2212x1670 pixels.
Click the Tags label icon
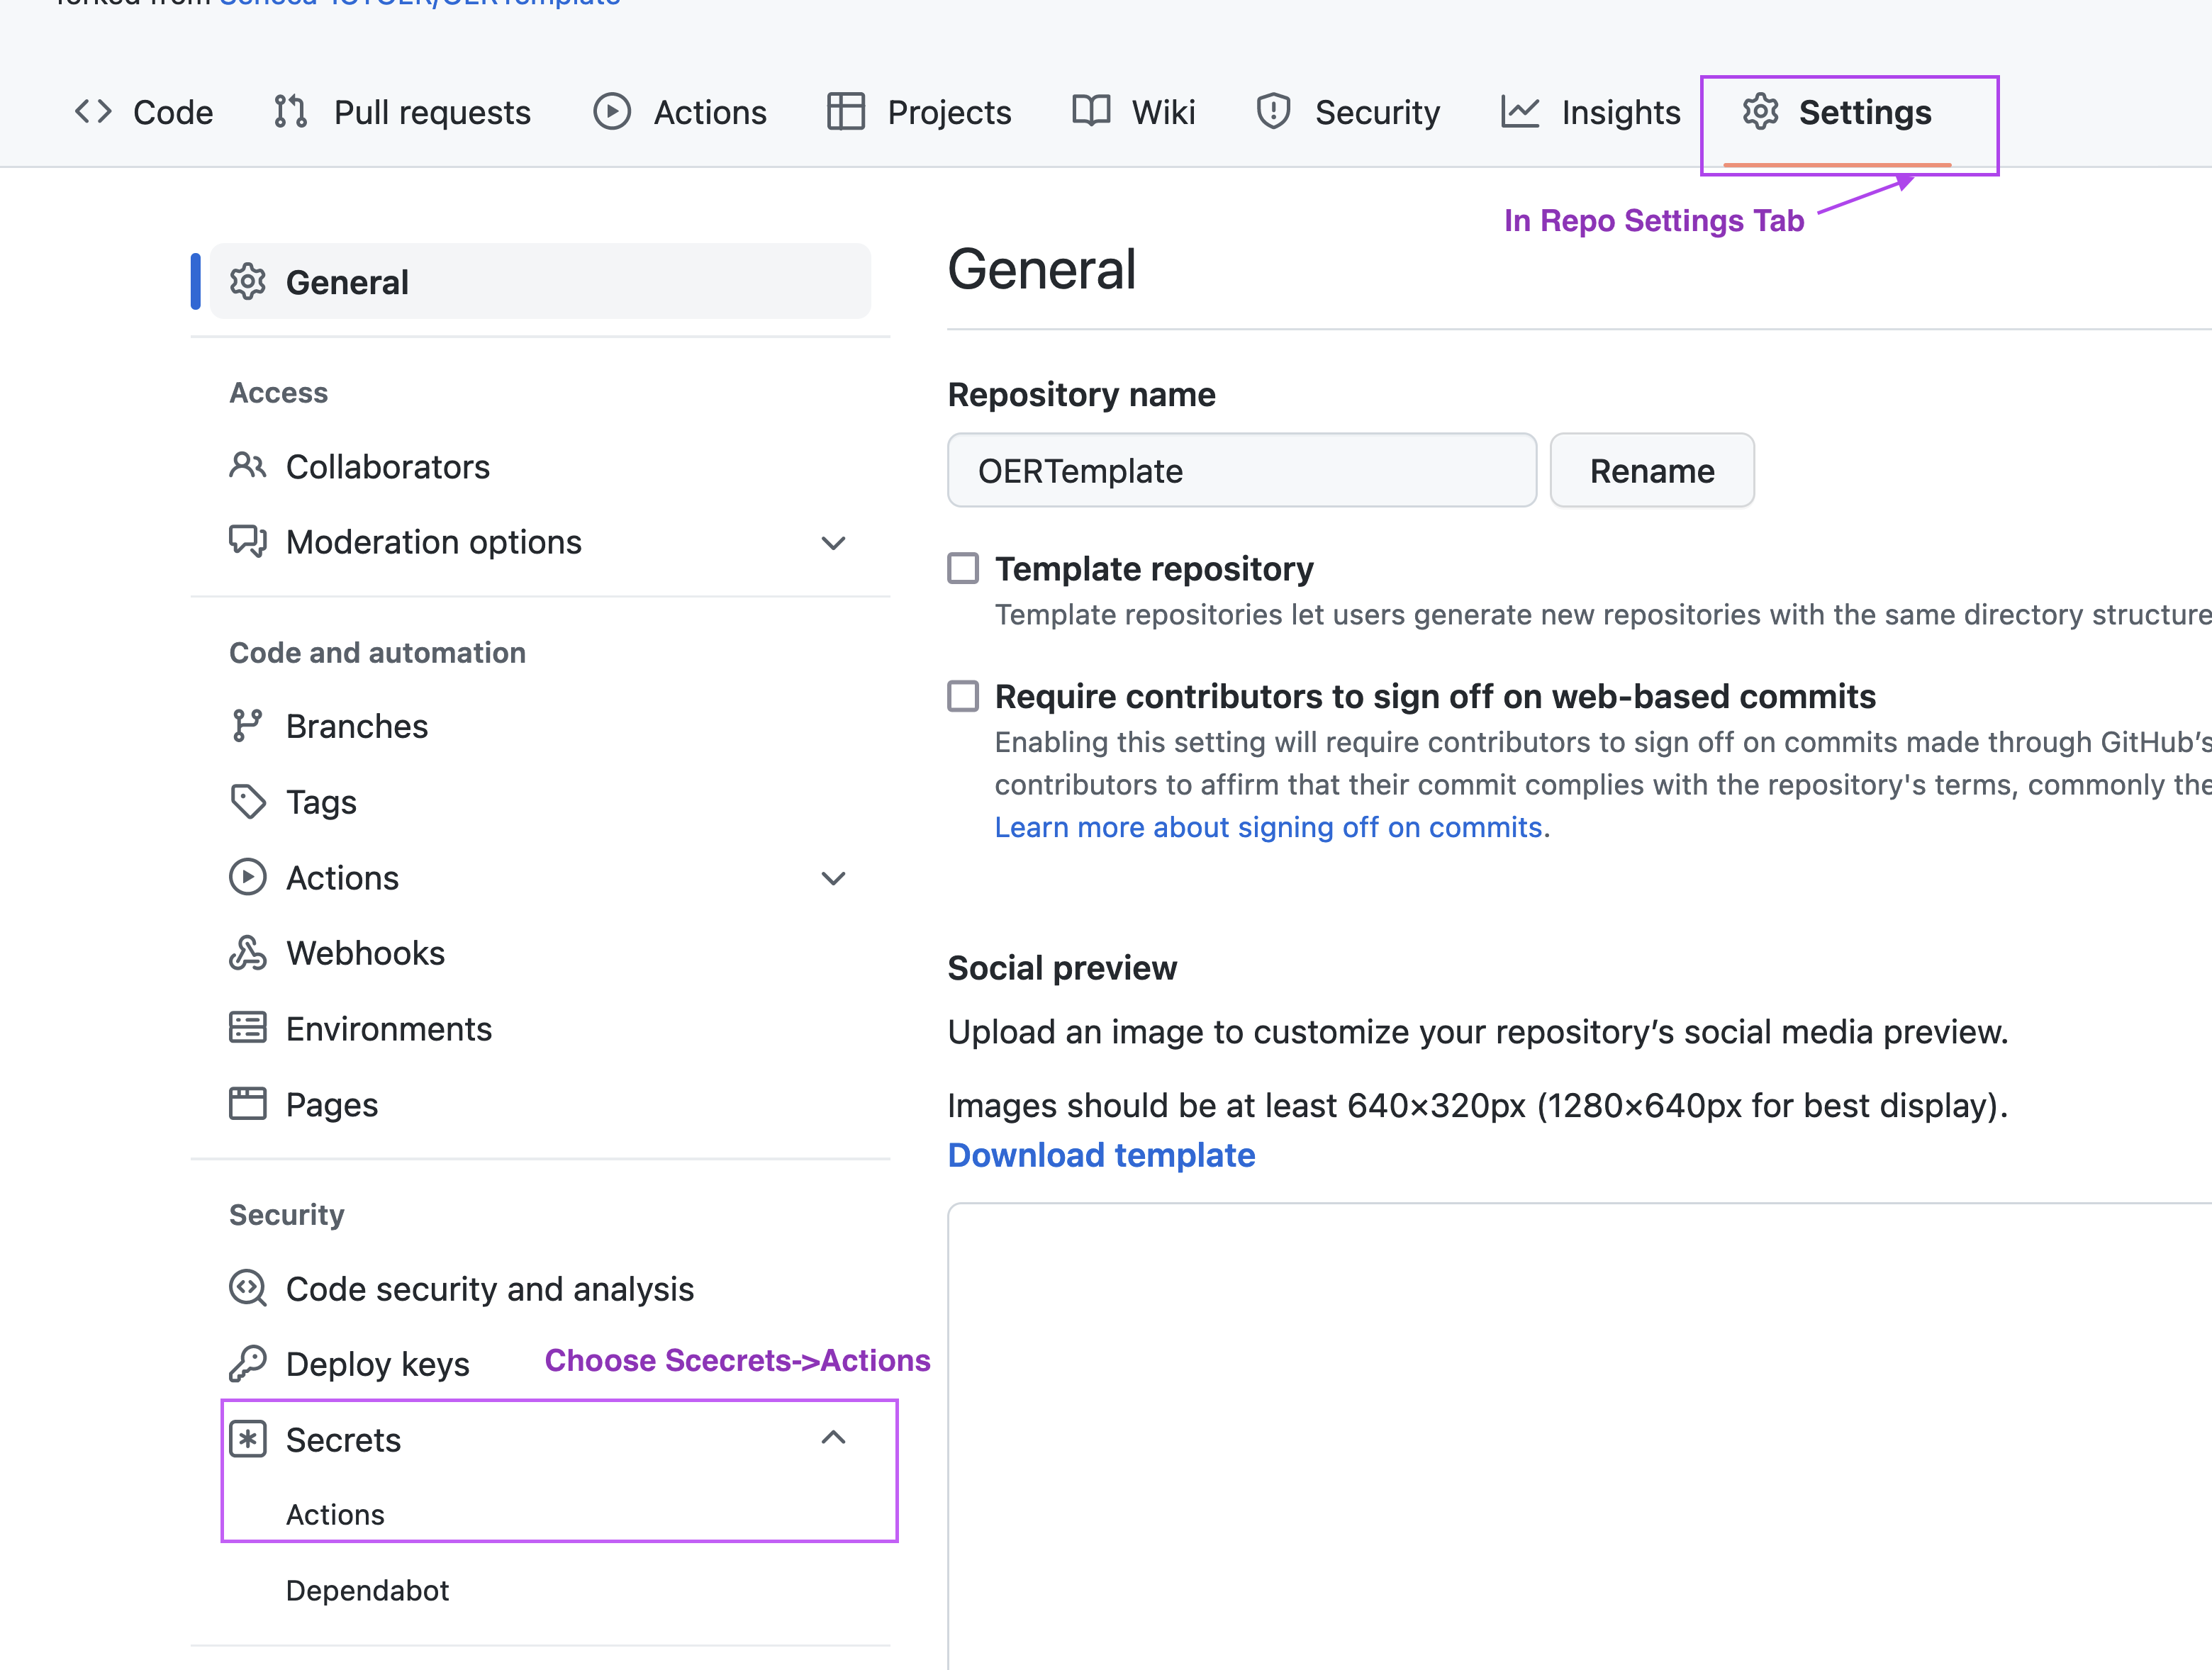247,802
